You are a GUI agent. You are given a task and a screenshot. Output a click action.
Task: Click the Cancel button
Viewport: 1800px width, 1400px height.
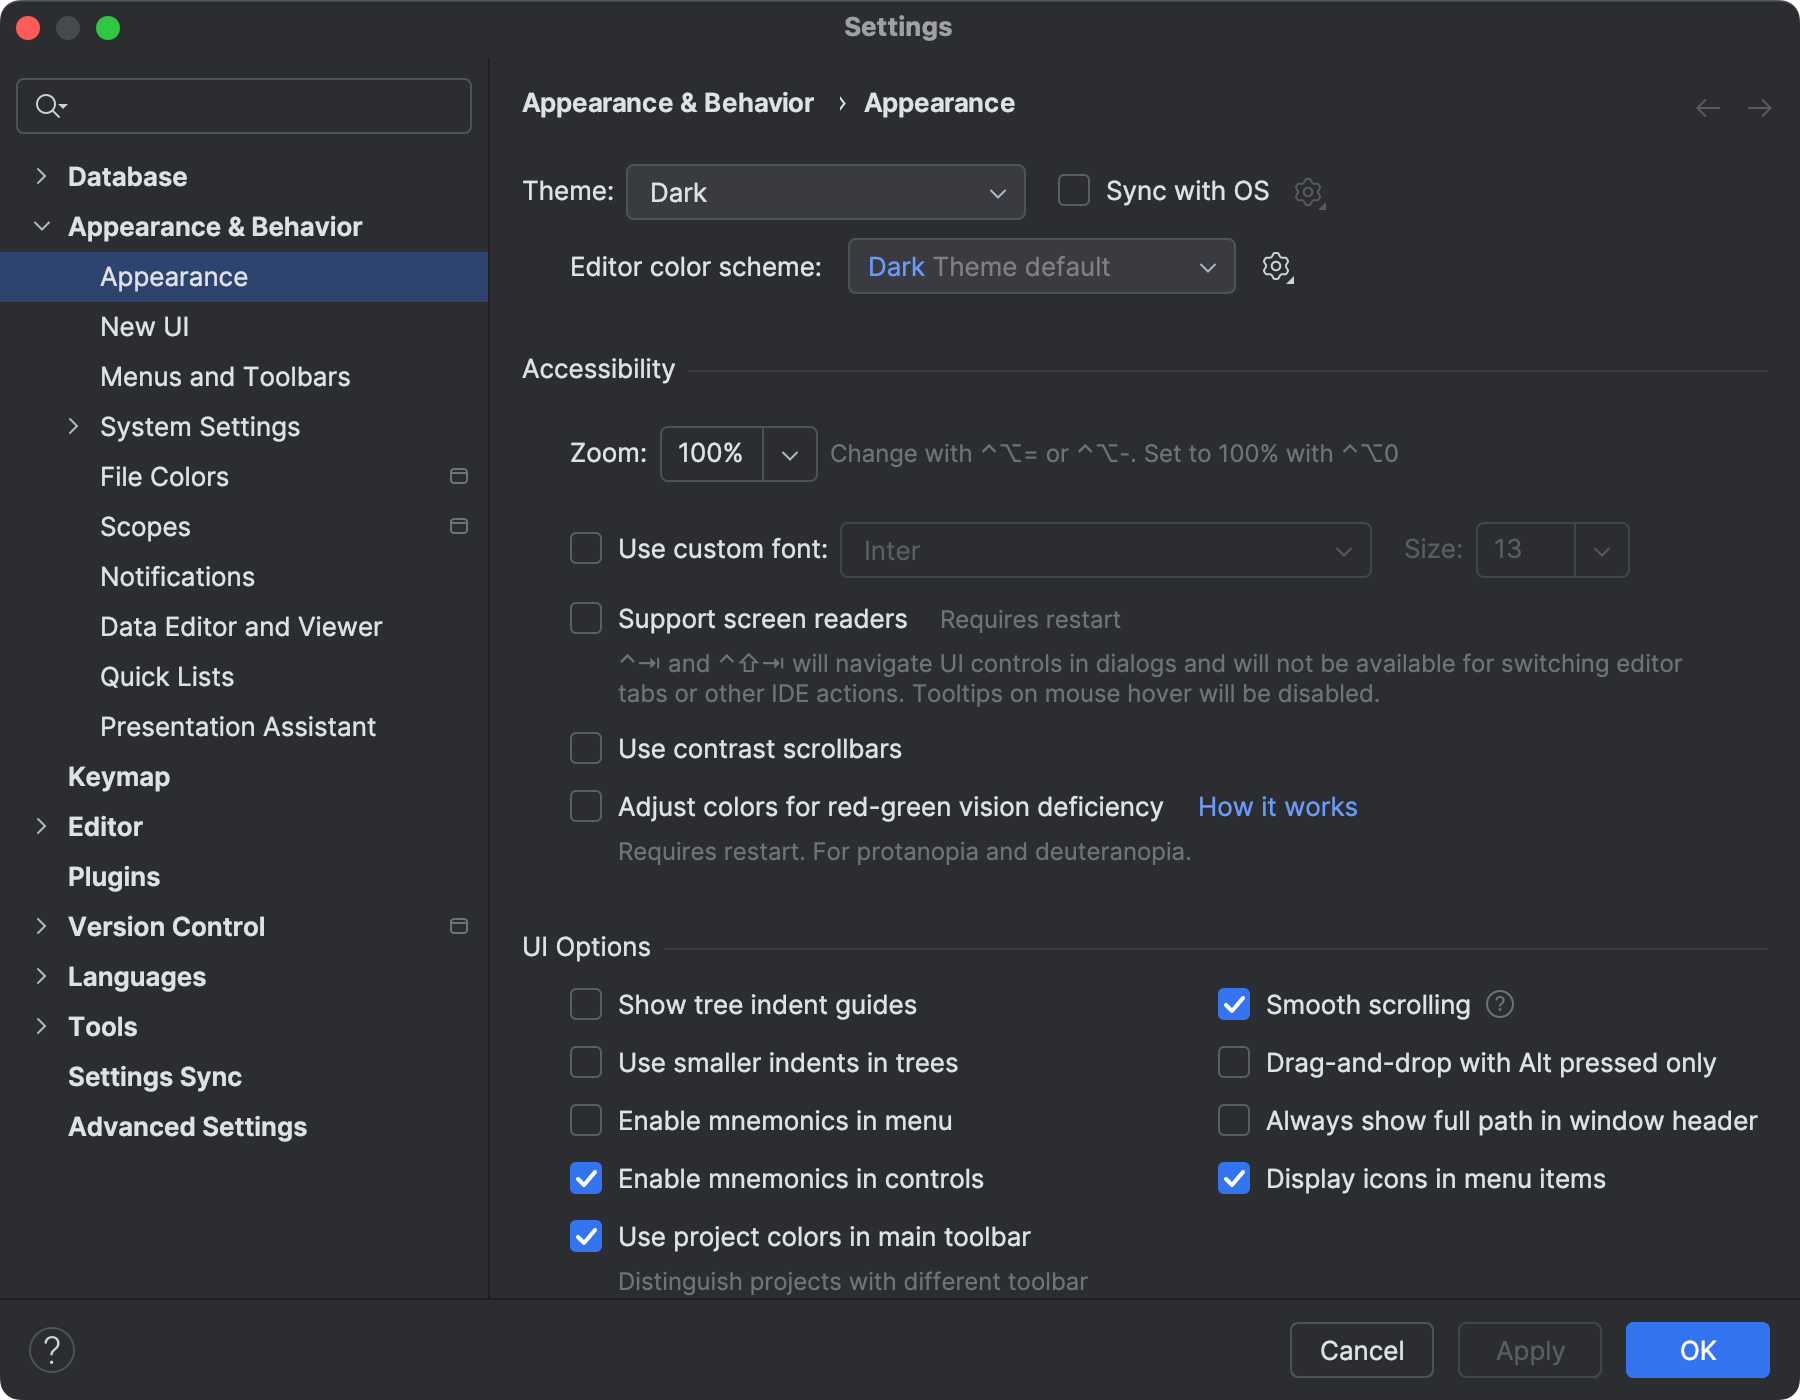coord(1362,1350)
